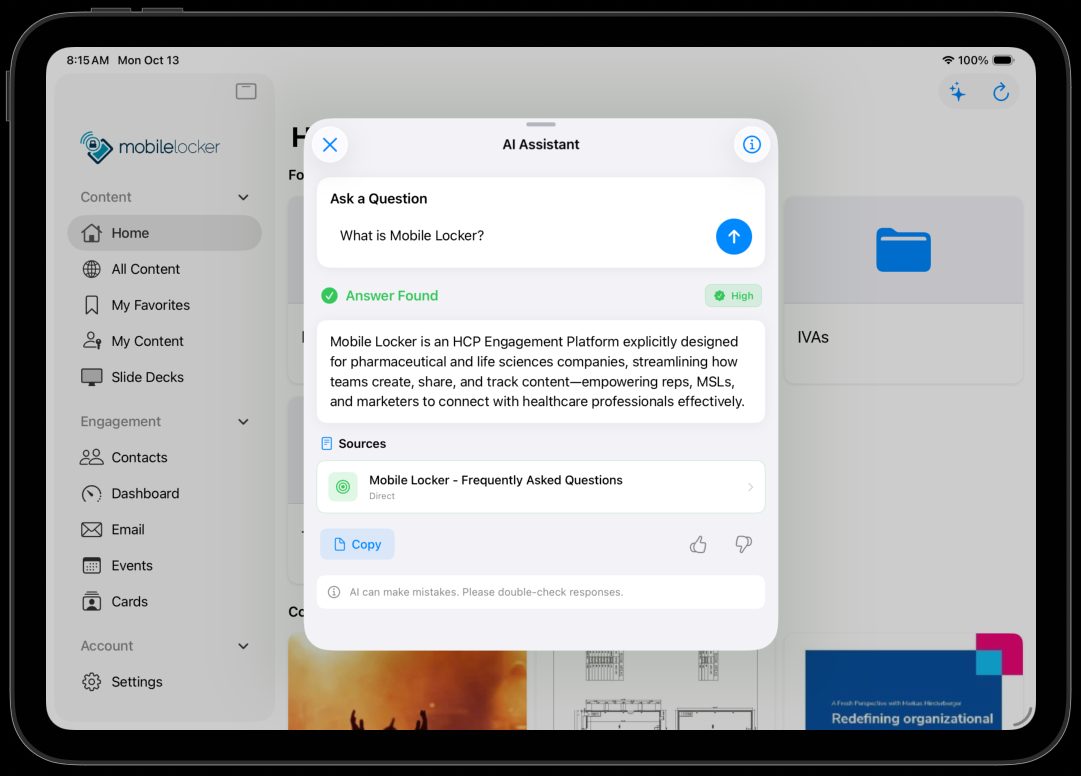Collapse the Content section
The image size is (1081, 776).
[x=243, y=198]
